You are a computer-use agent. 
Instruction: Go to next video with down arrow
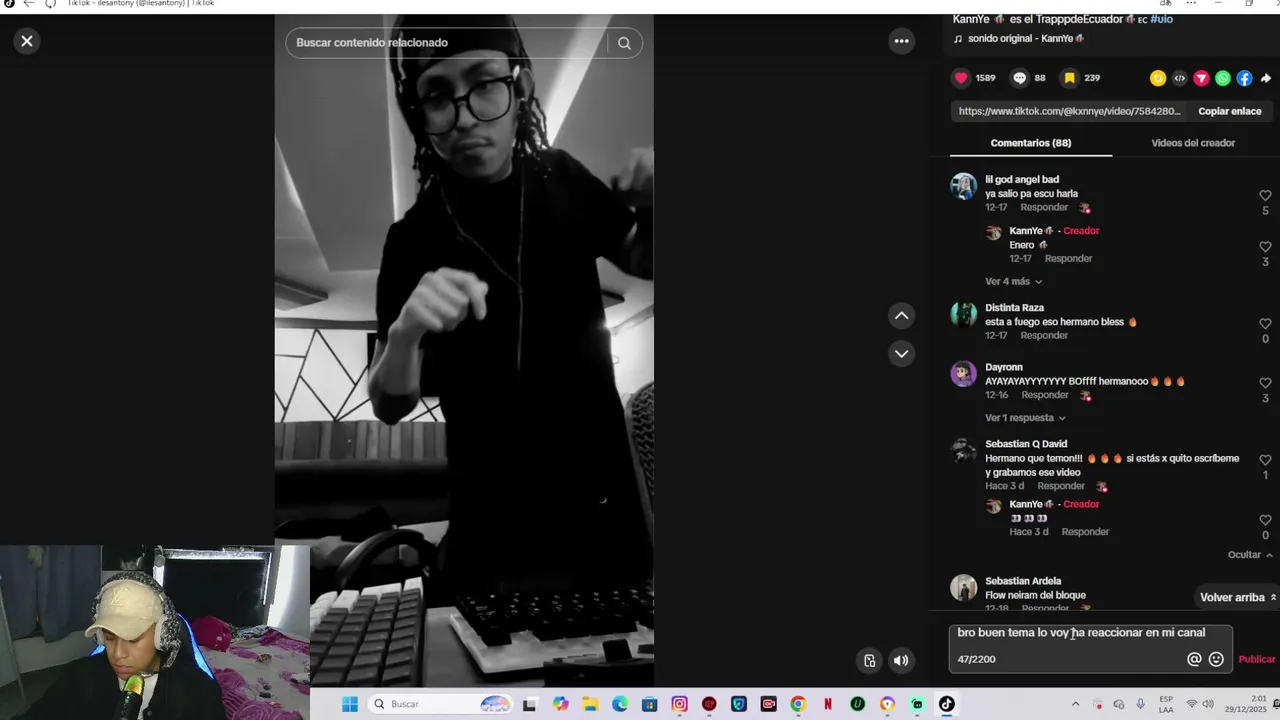pyautogui.click(x=901, y=354)
